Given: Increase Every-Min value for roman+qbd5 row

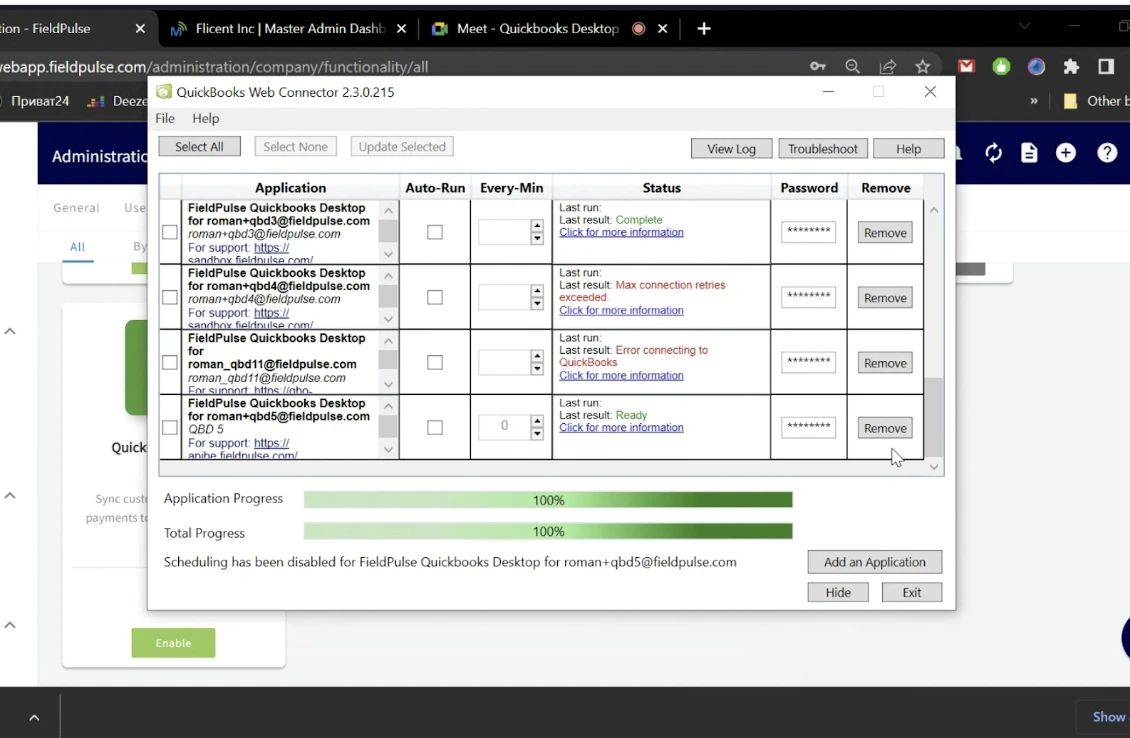Looking at the screenshot, I should pos(537,421).
